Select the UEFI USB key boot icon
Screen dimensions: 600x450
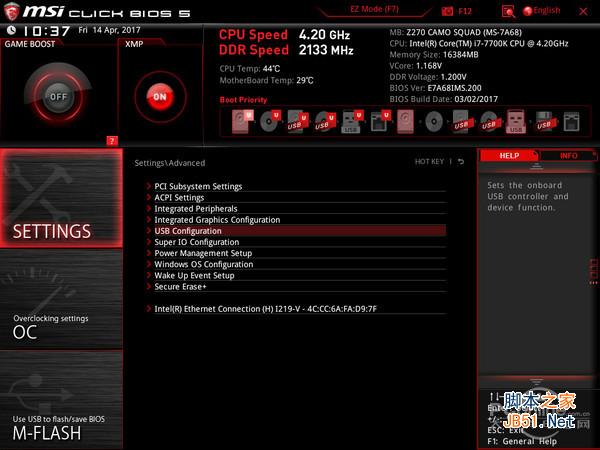pos(352,122)
